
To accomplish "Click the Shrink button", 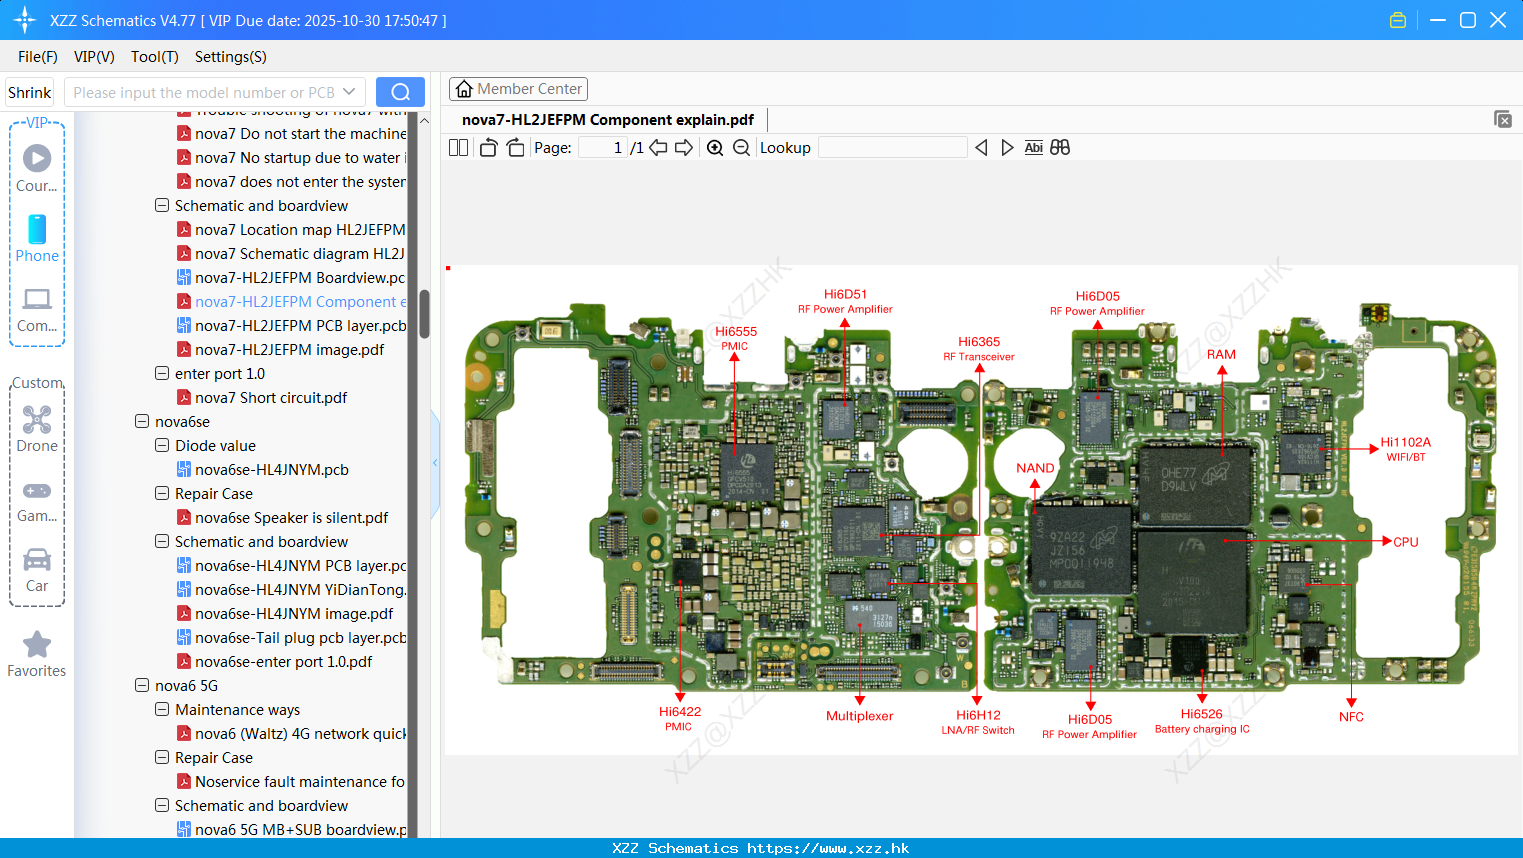I will coord(29,91).
